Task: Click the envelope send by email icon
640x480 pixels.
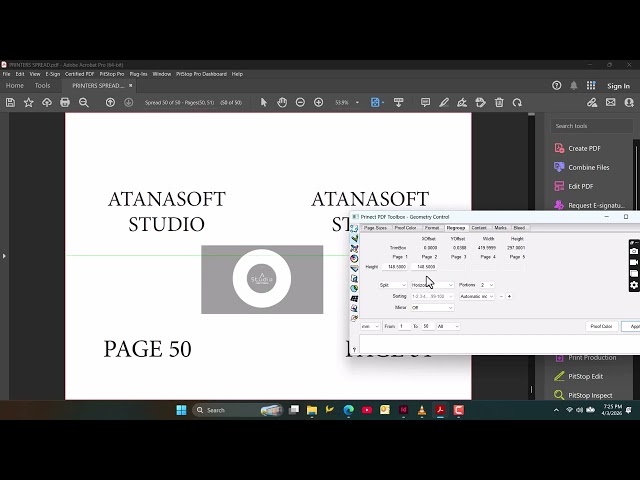Action: coord(611,102)
